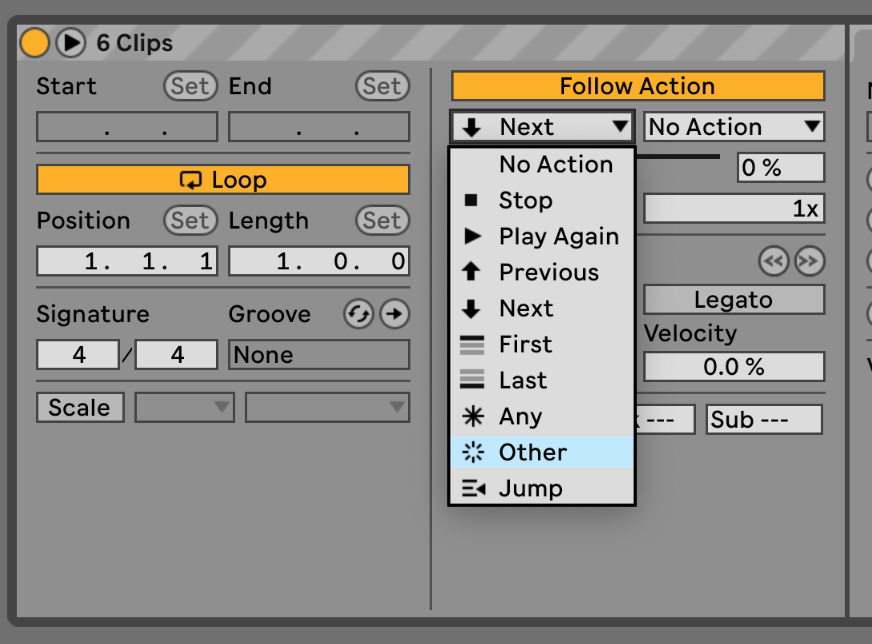Click the clip play triangle button

coord(71,43)
